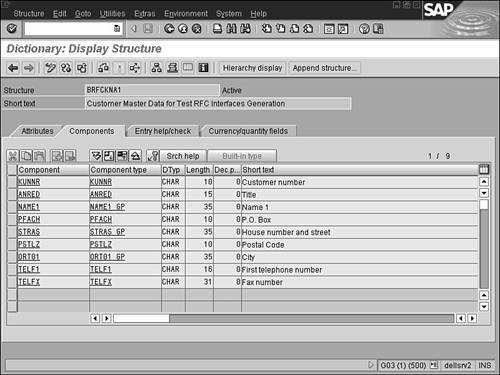Open the Help question mark icon
This screenshot has width=500, height=375.
364,29
